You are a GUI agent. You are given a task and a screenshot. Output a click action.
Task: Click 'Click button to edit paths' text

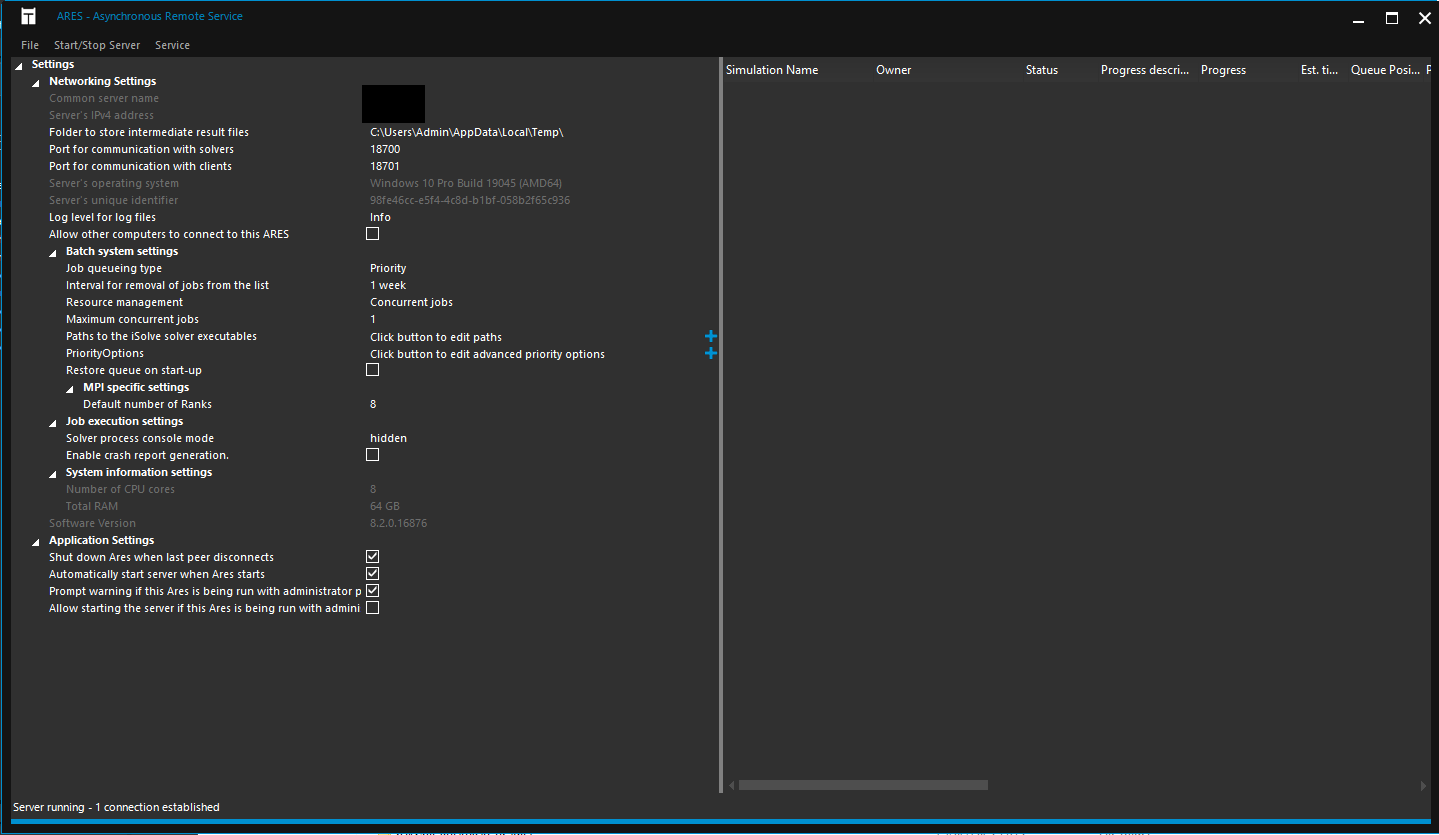click(436, 337)
